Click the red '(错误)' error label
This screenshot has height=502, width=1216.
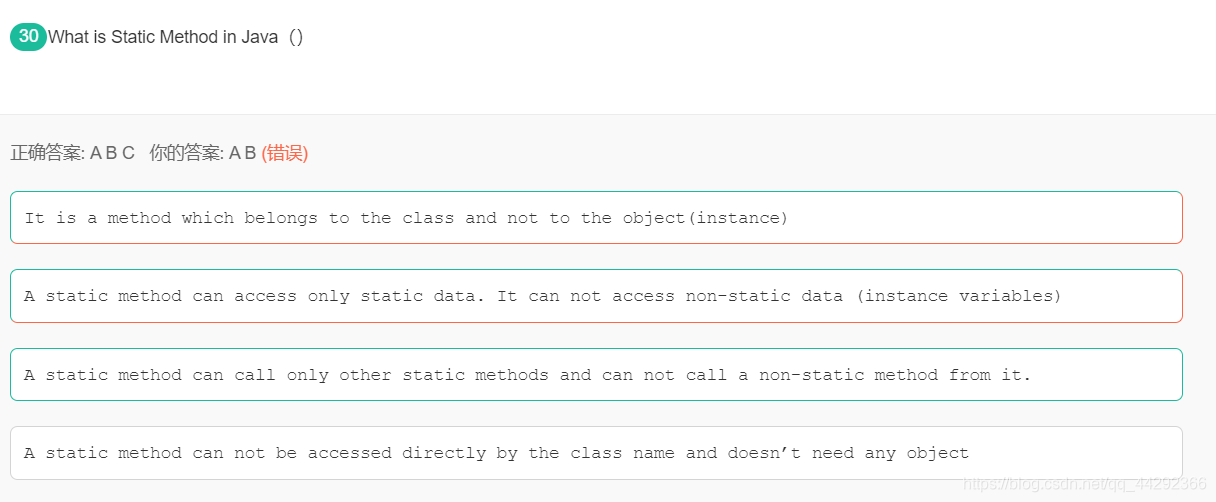(x=285, y=153)
